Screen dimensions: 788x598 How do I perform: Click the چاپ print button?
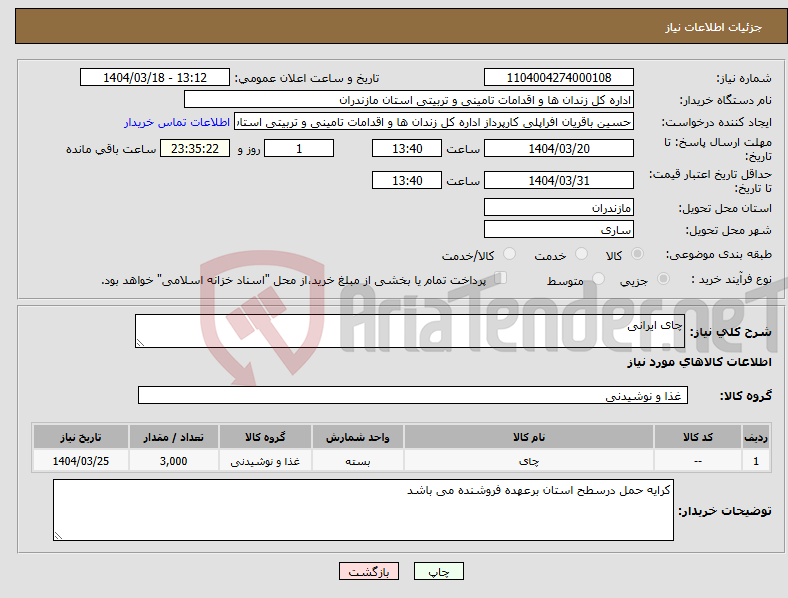pos(439,571)
